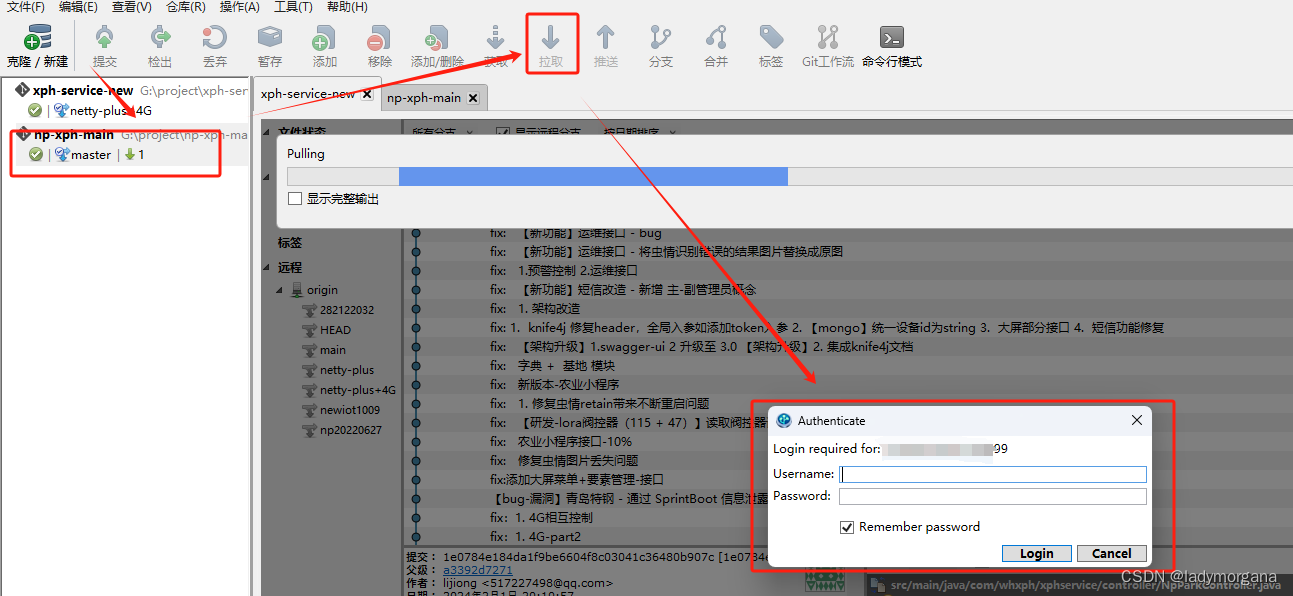Open the 帮助(H) (Help) menu

347,7
